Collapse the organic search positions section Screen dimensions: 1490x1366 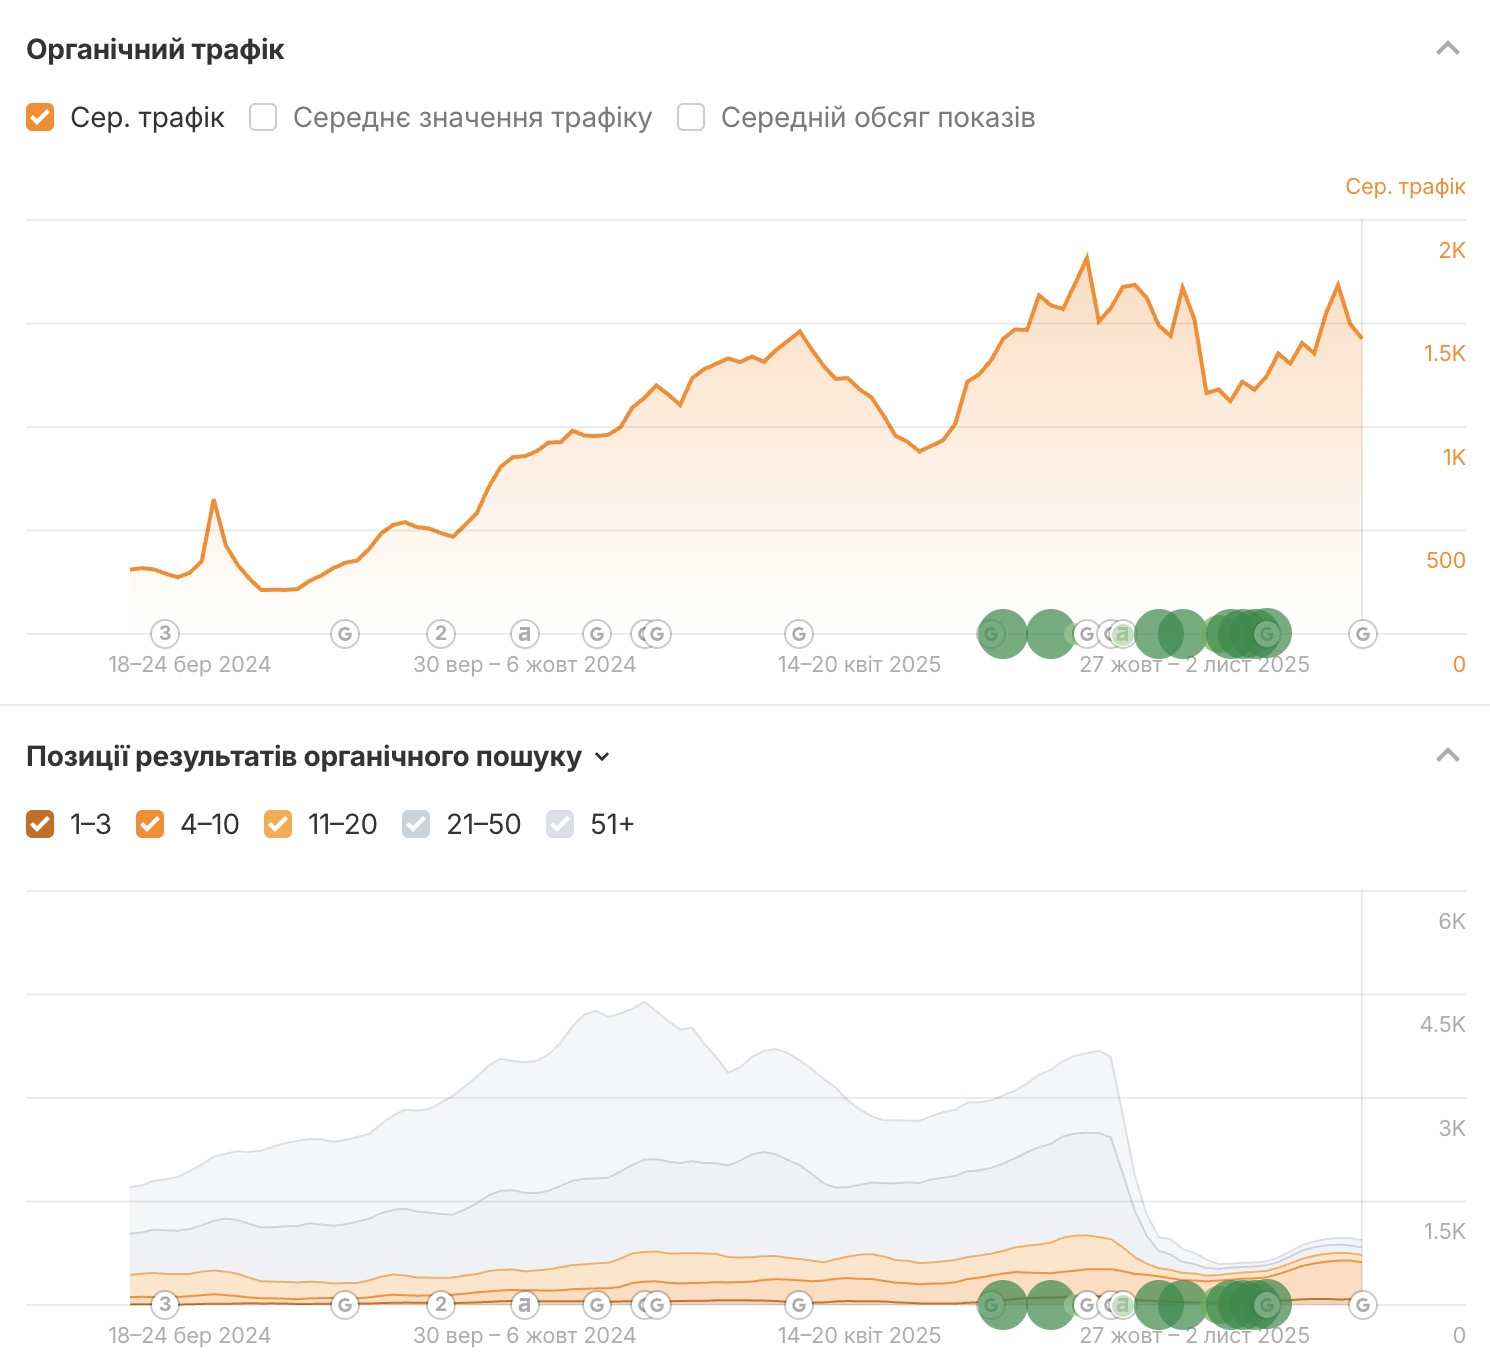[1447, 756]
